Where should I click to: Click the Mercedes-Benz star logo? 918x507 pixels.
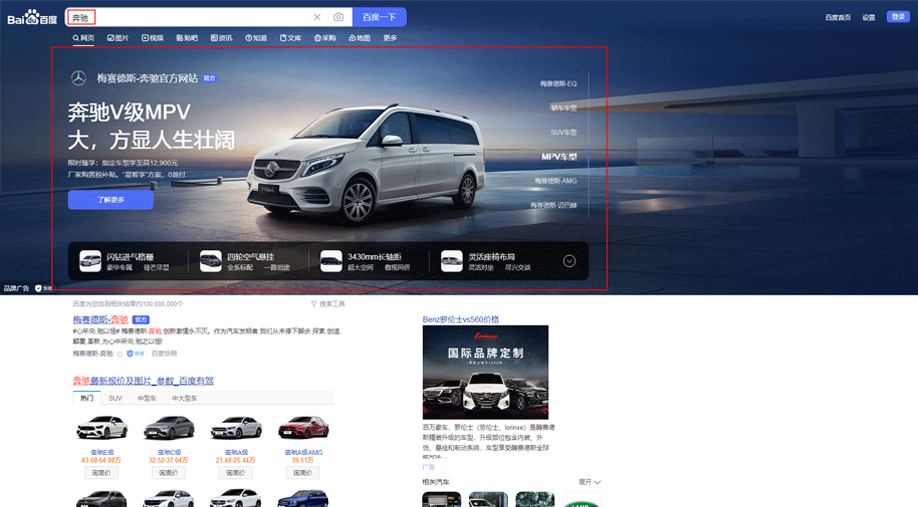pyautogui.click(x=78, y=78)
